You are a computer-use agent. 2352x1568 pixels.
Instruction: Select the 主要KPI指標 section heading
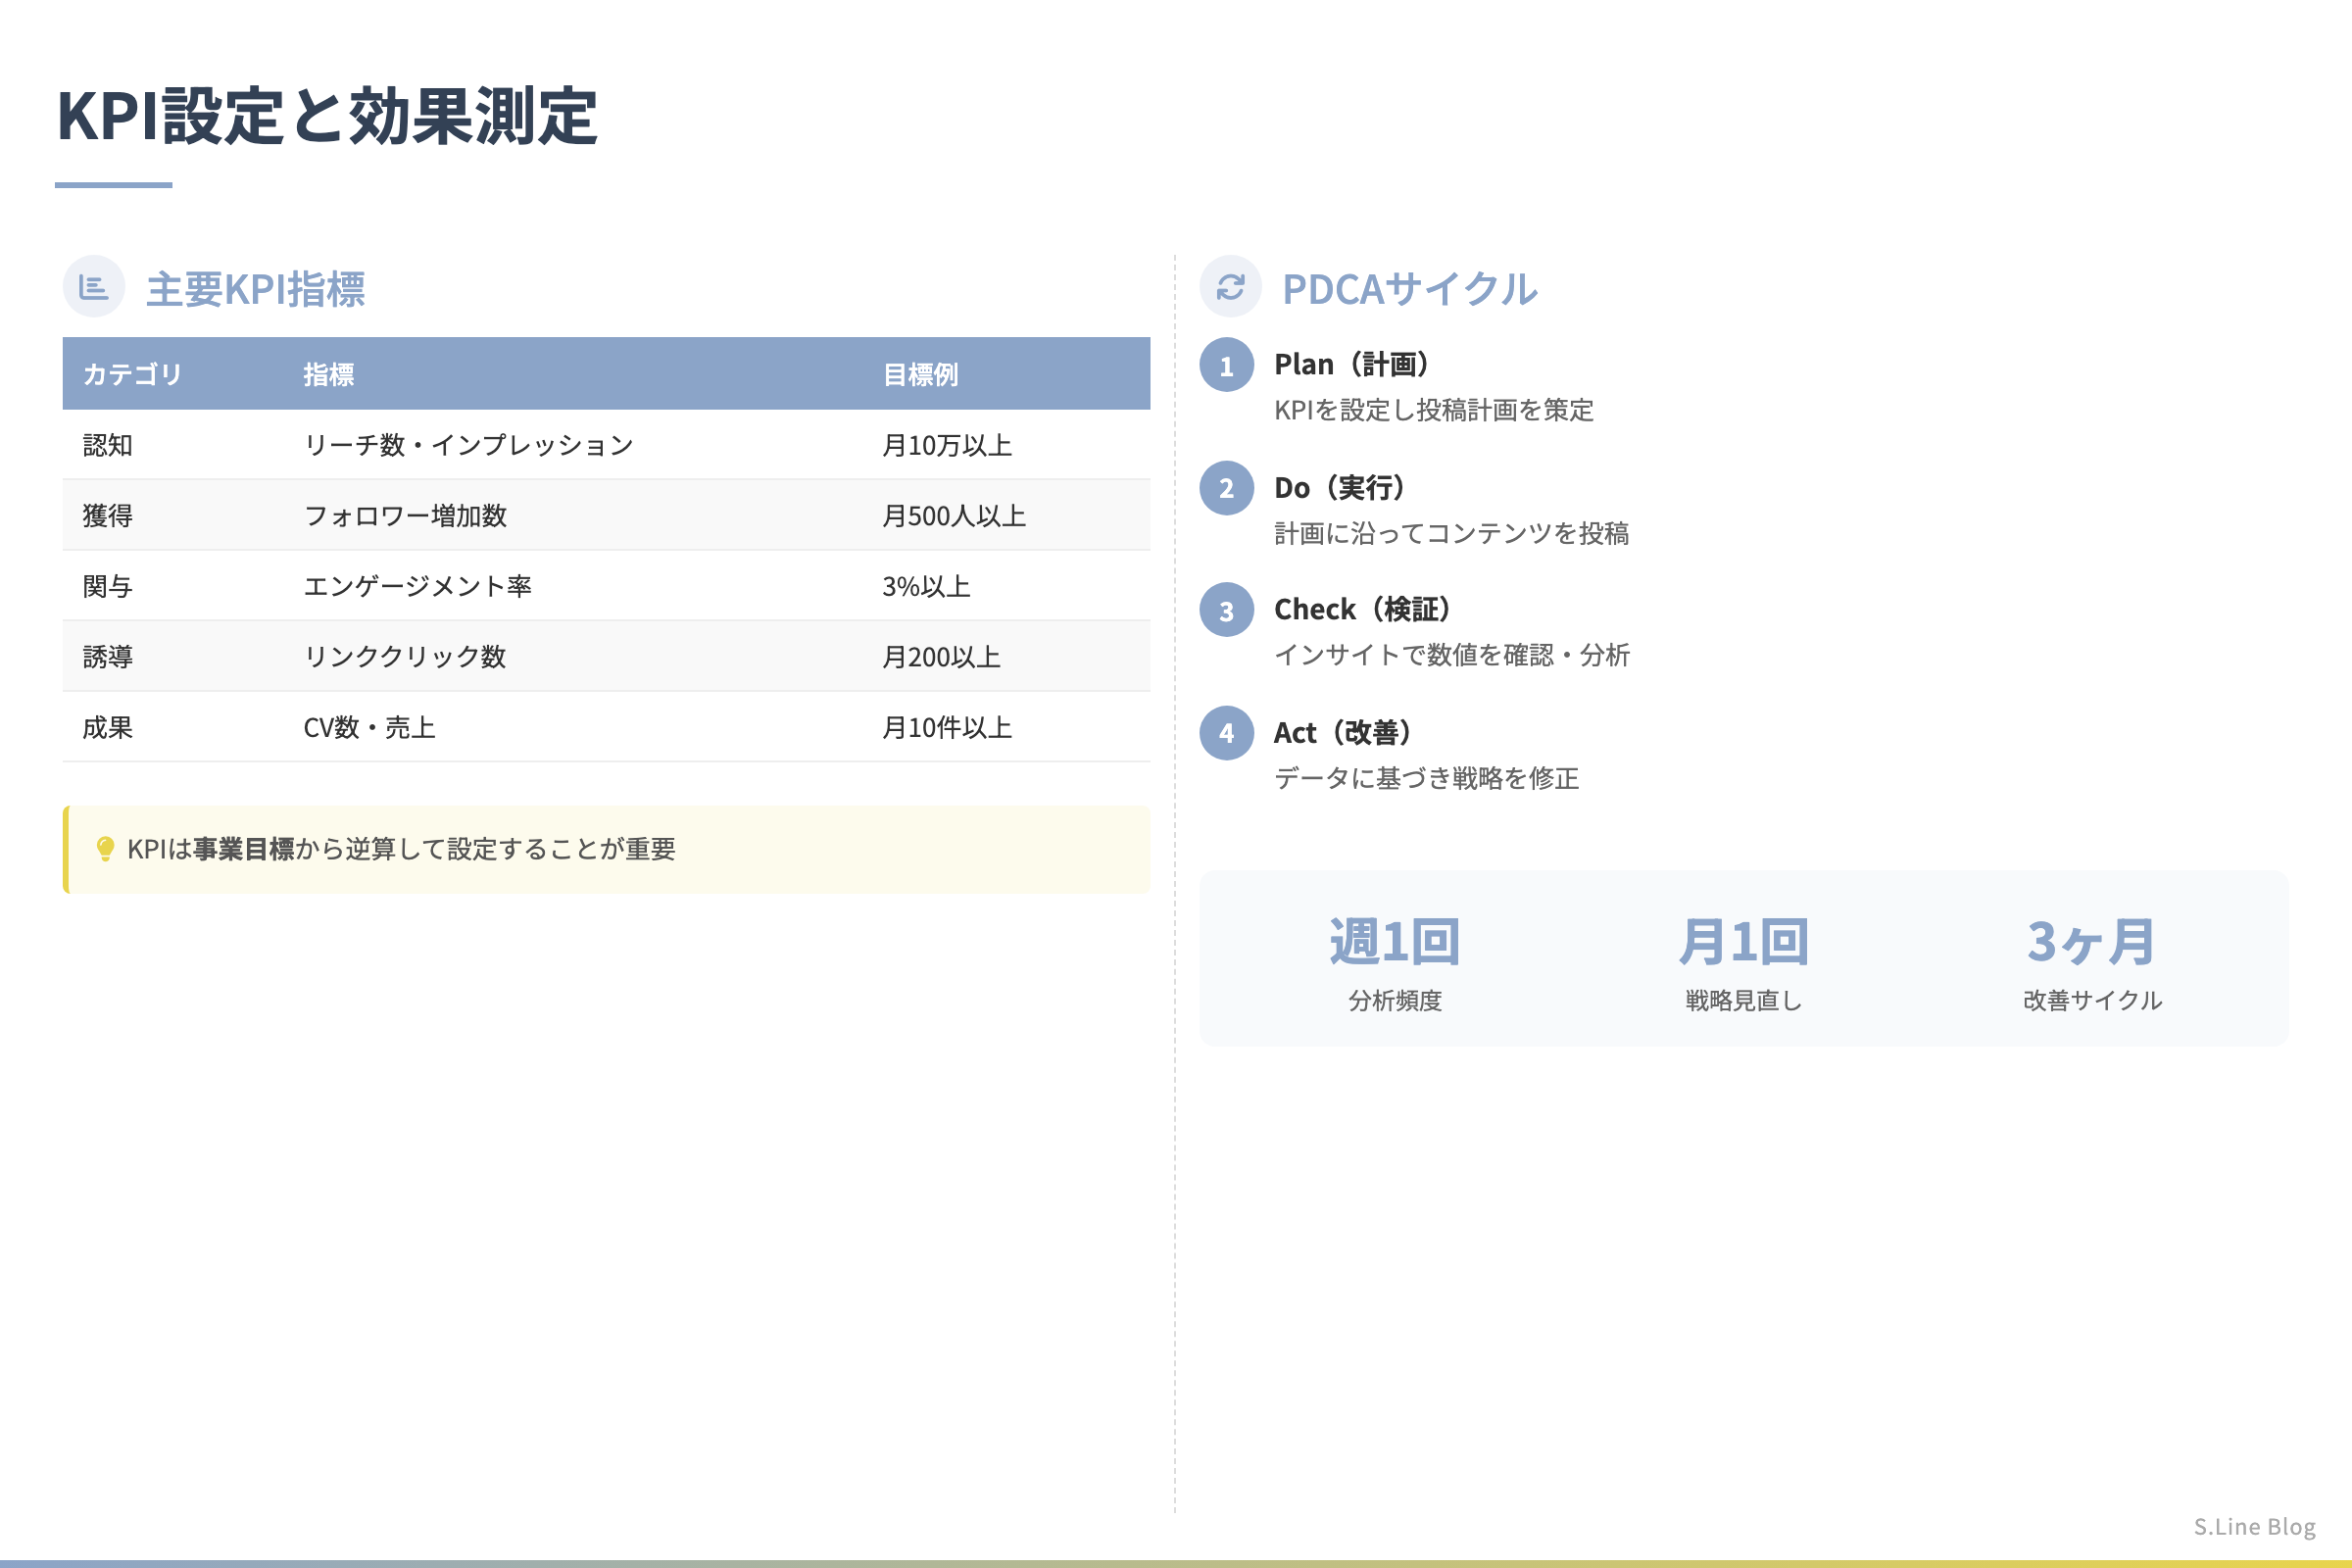point(256,289)
